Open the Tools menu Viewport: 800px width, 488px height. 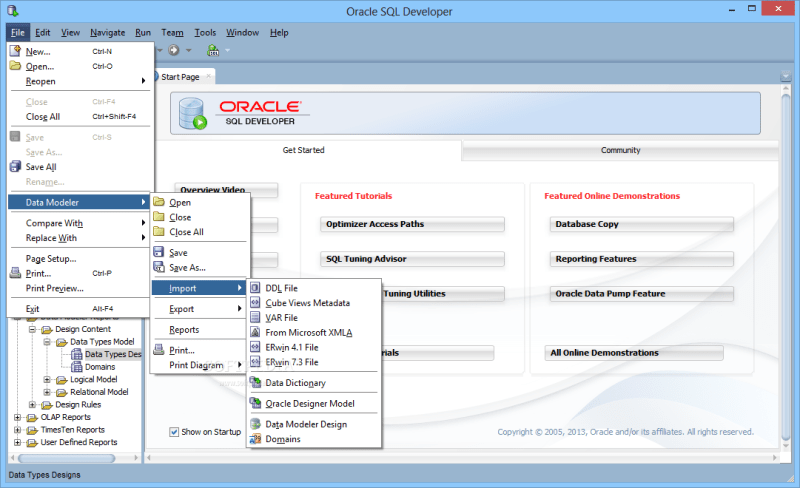(x=205, y=33)
